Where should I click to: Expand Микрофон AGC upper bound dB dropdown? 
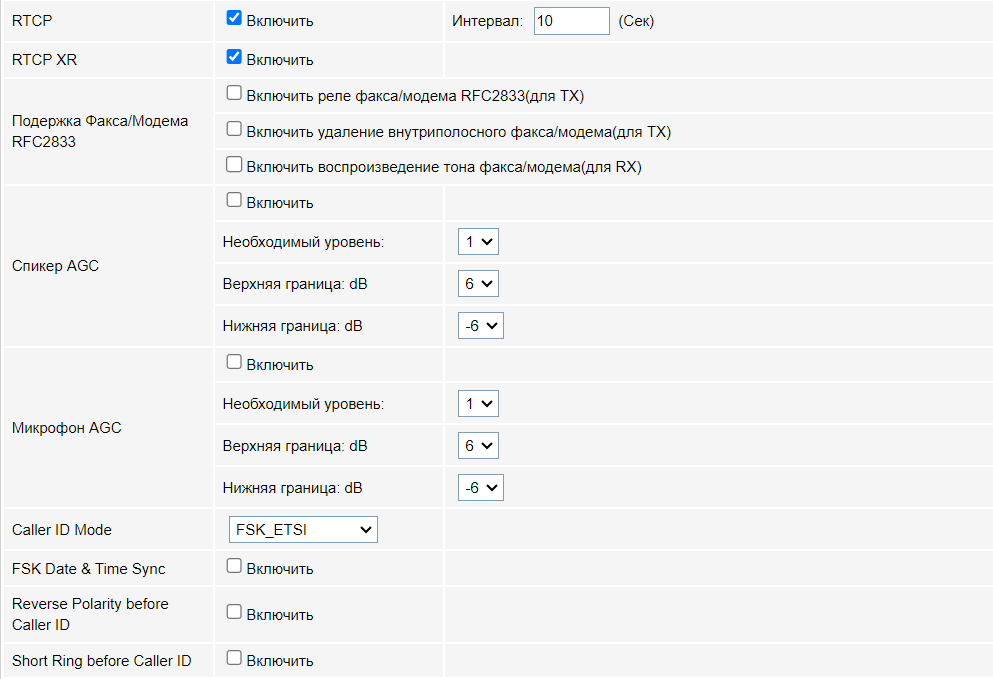pos(478,446)
